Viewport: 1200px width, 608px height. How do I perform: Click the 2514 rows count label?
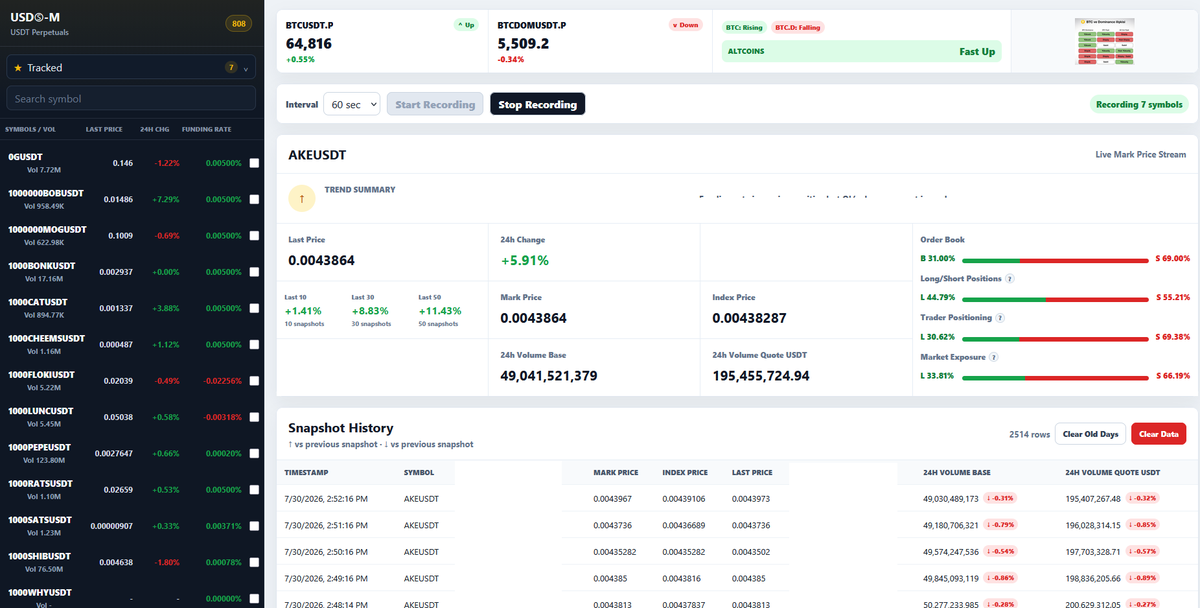click(1029, 434)
